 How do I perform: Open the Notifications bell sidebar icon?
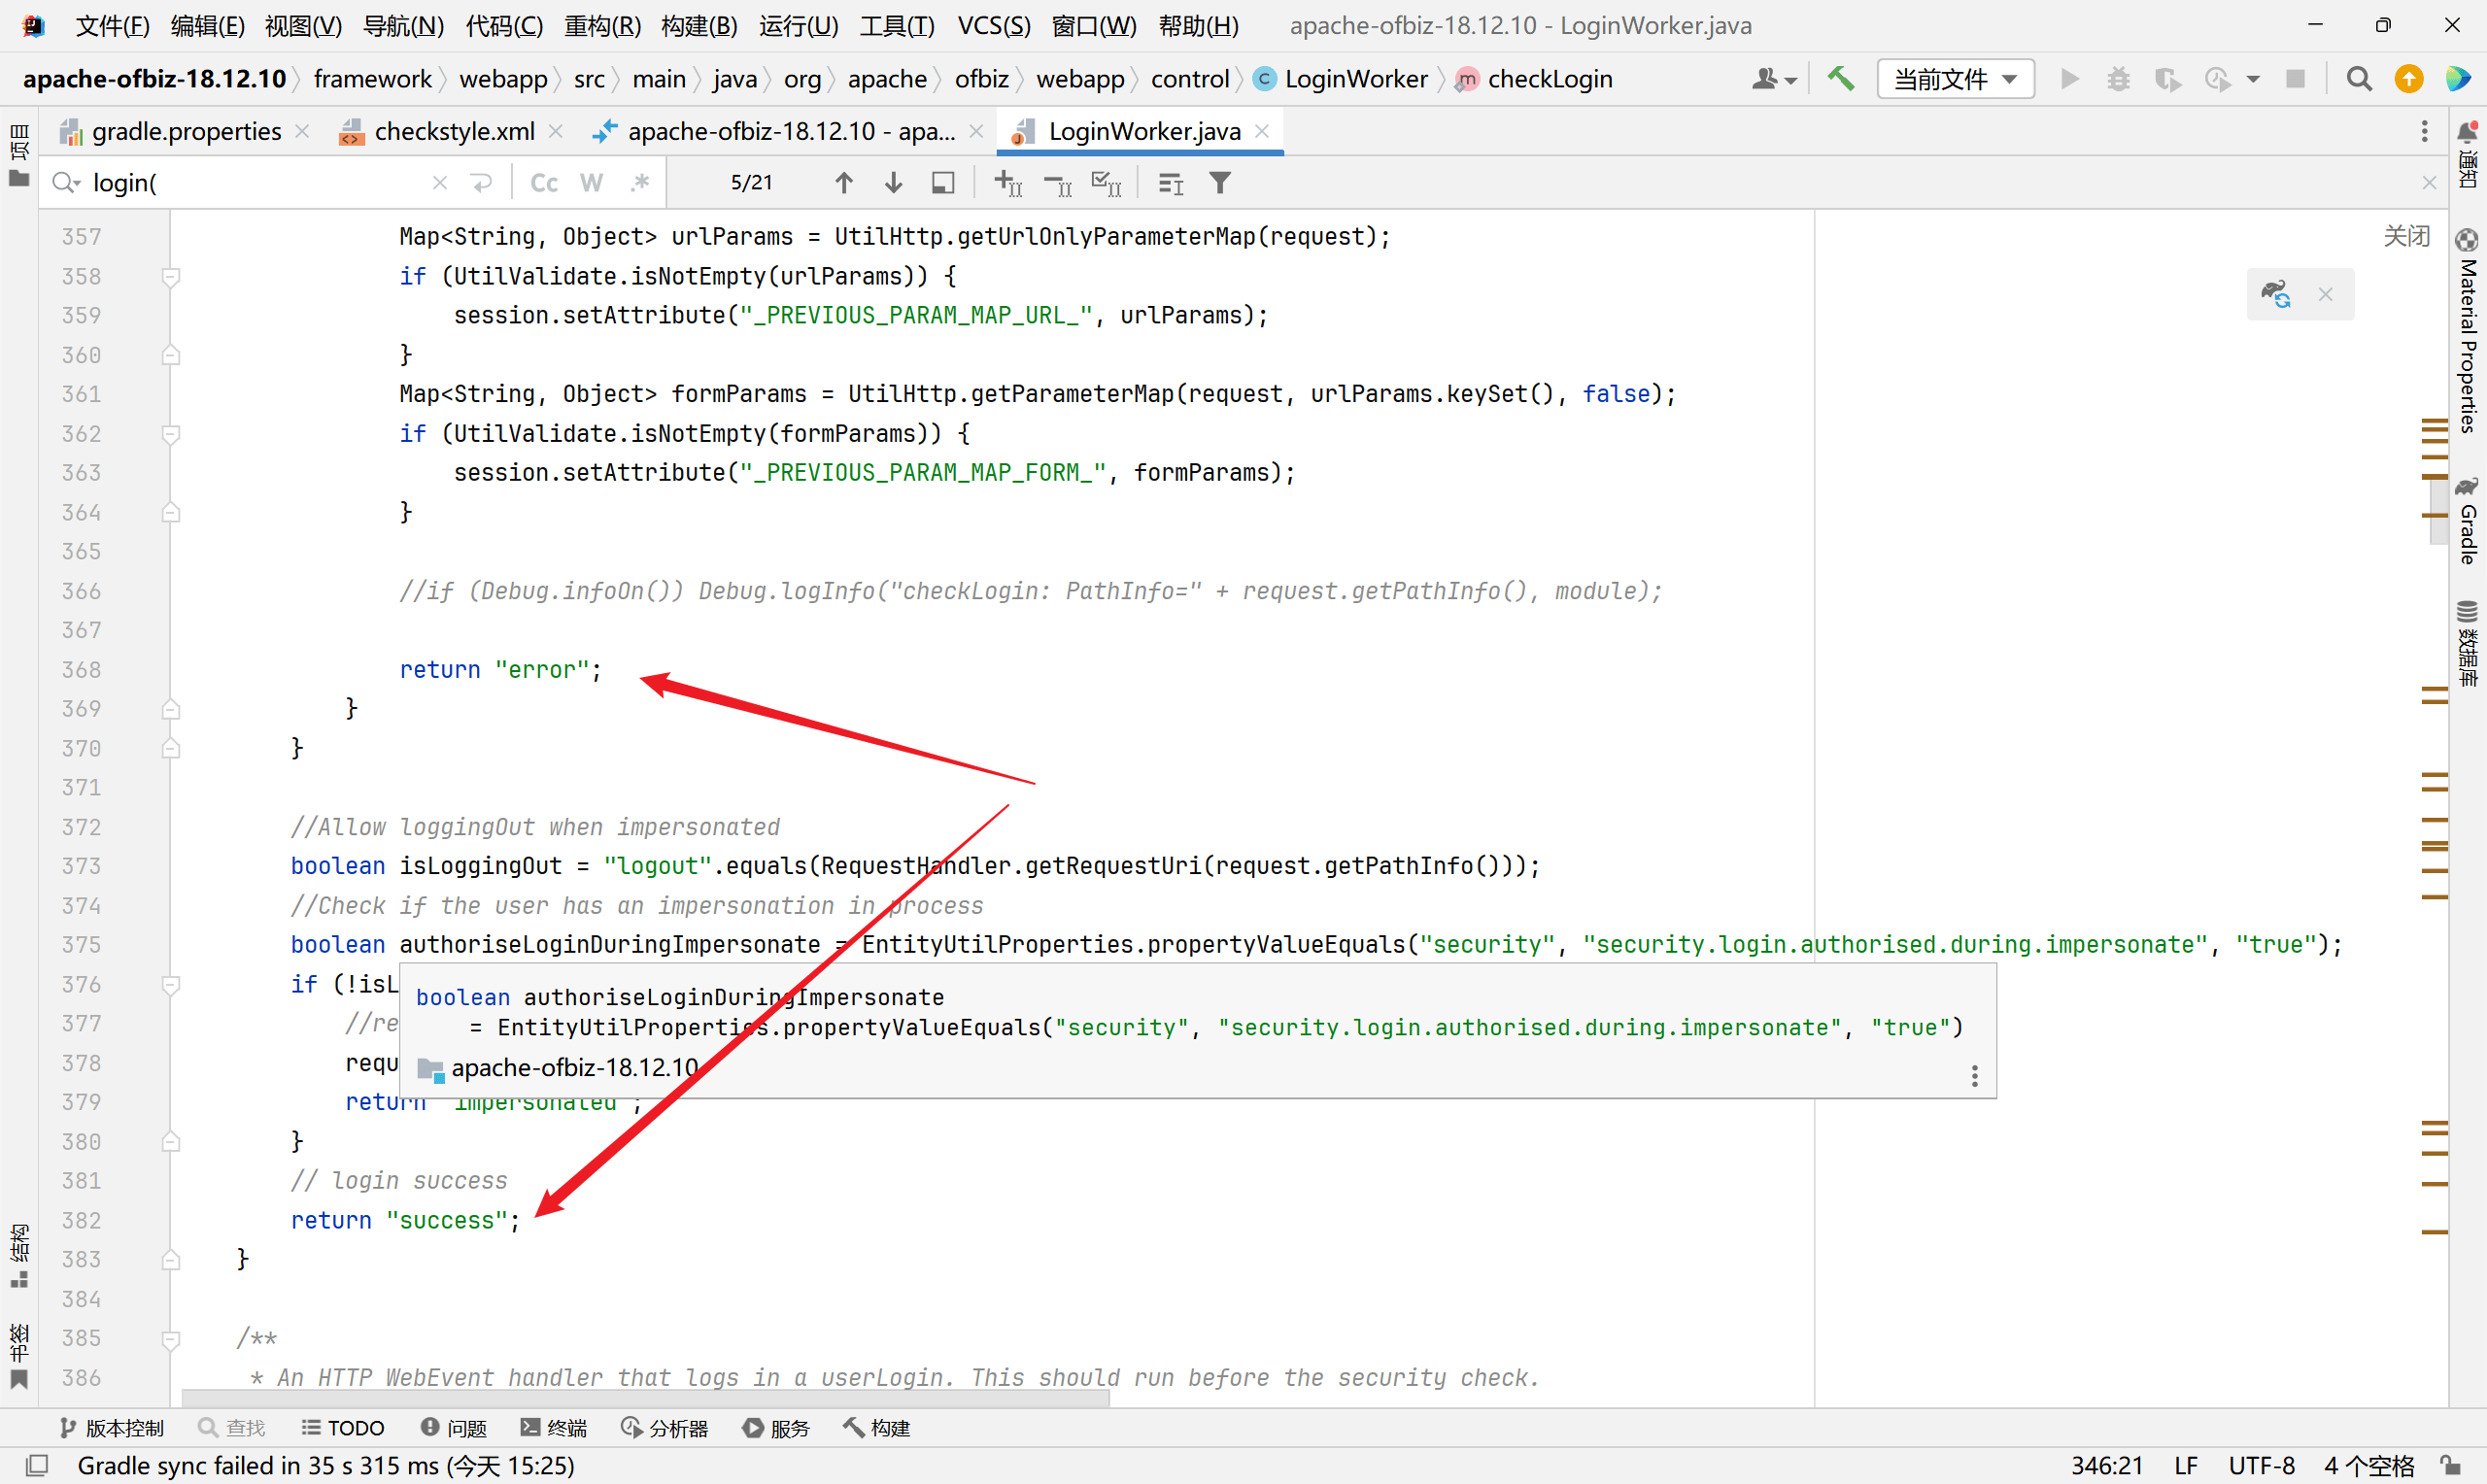pos(2468,156)
